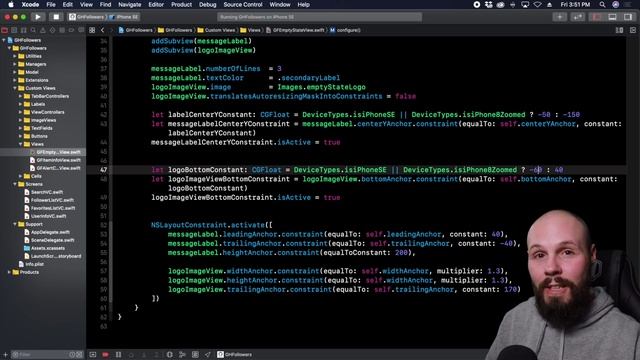Open the File menu
This screenshot has width=640, height=360.
51,4
